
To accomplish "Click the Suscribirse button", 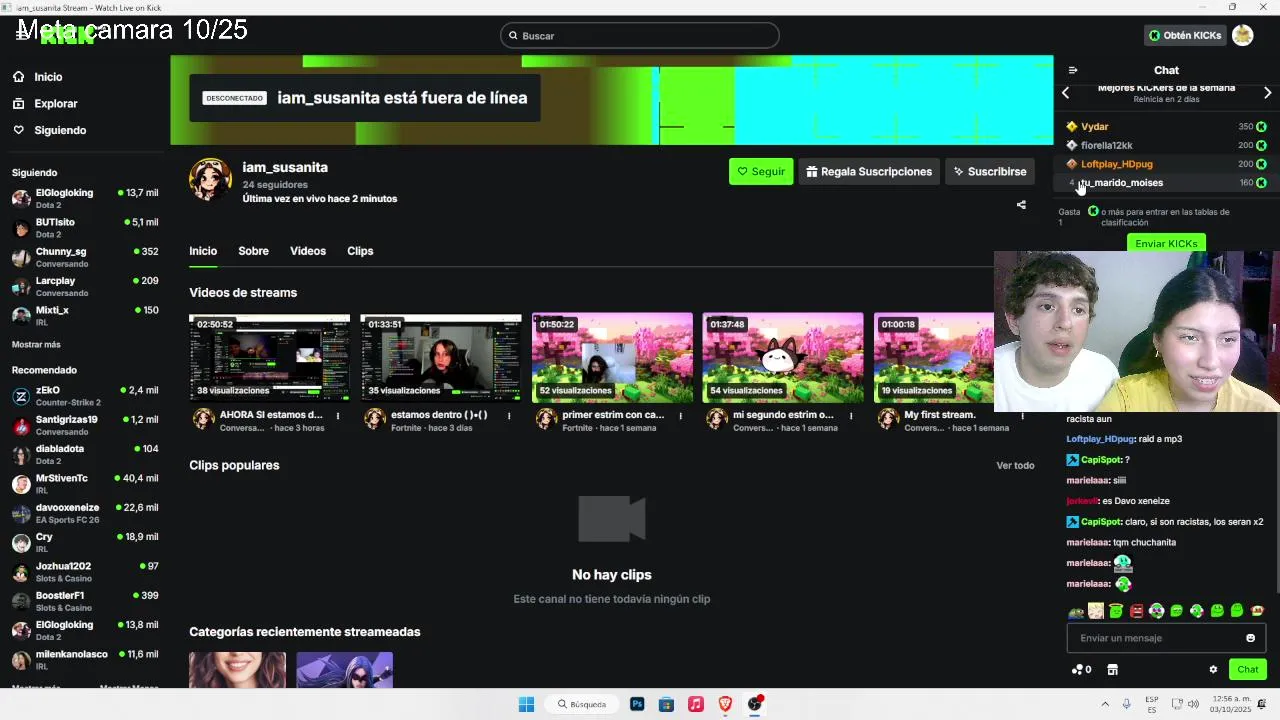I will click(x=990, y=171).
